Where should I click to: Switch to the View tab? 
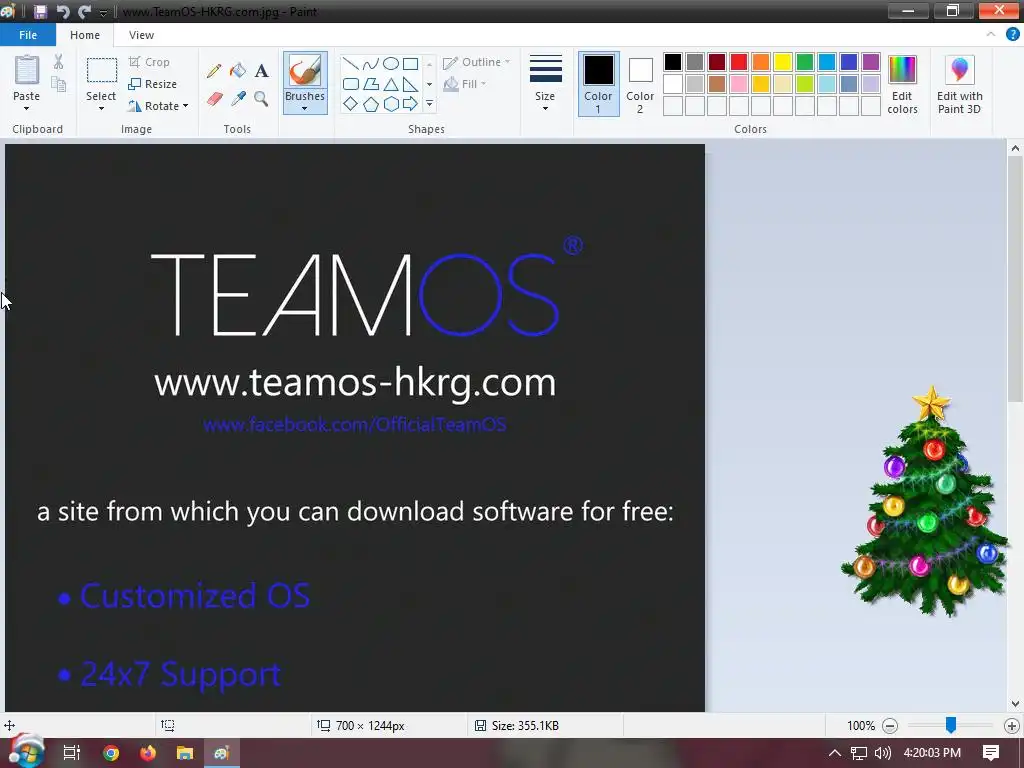141,35
